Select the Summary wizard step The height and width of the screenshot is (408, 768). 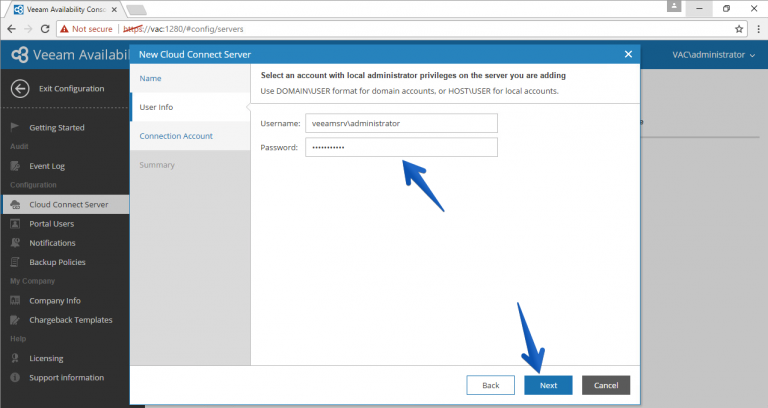point(190,165)
